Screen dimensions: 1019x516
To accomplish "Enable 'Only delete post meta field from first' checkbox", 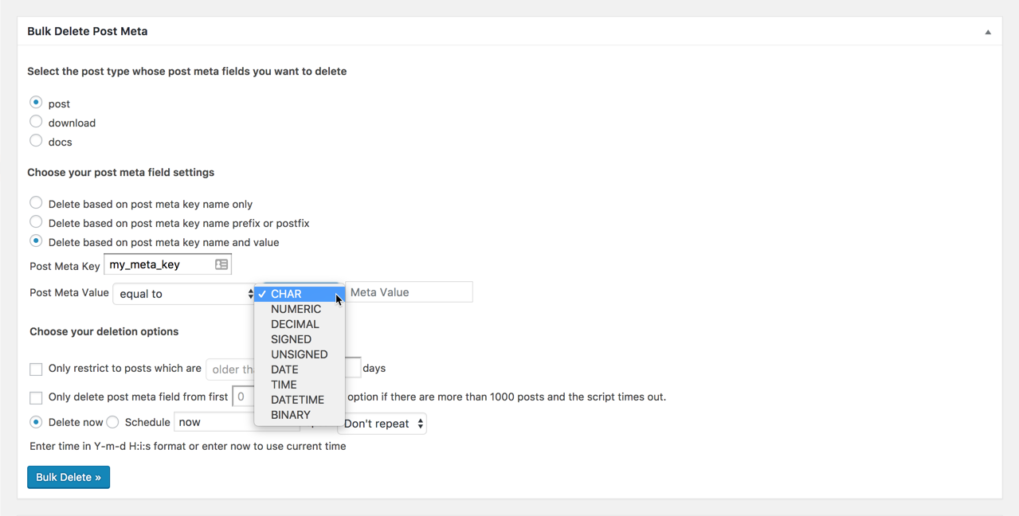I will pos(36,397).
